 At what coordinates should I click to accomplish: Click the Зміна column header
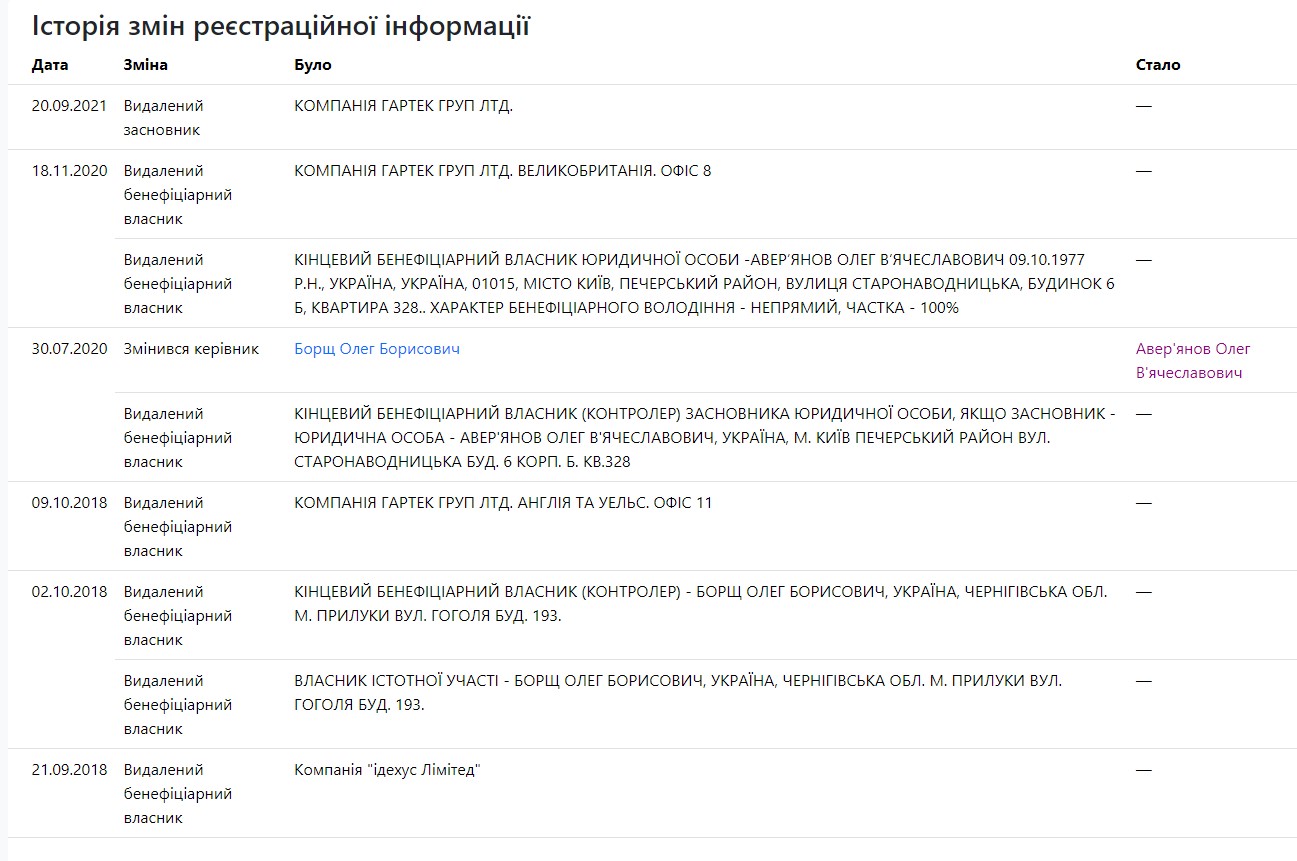(x=145, y=65)
